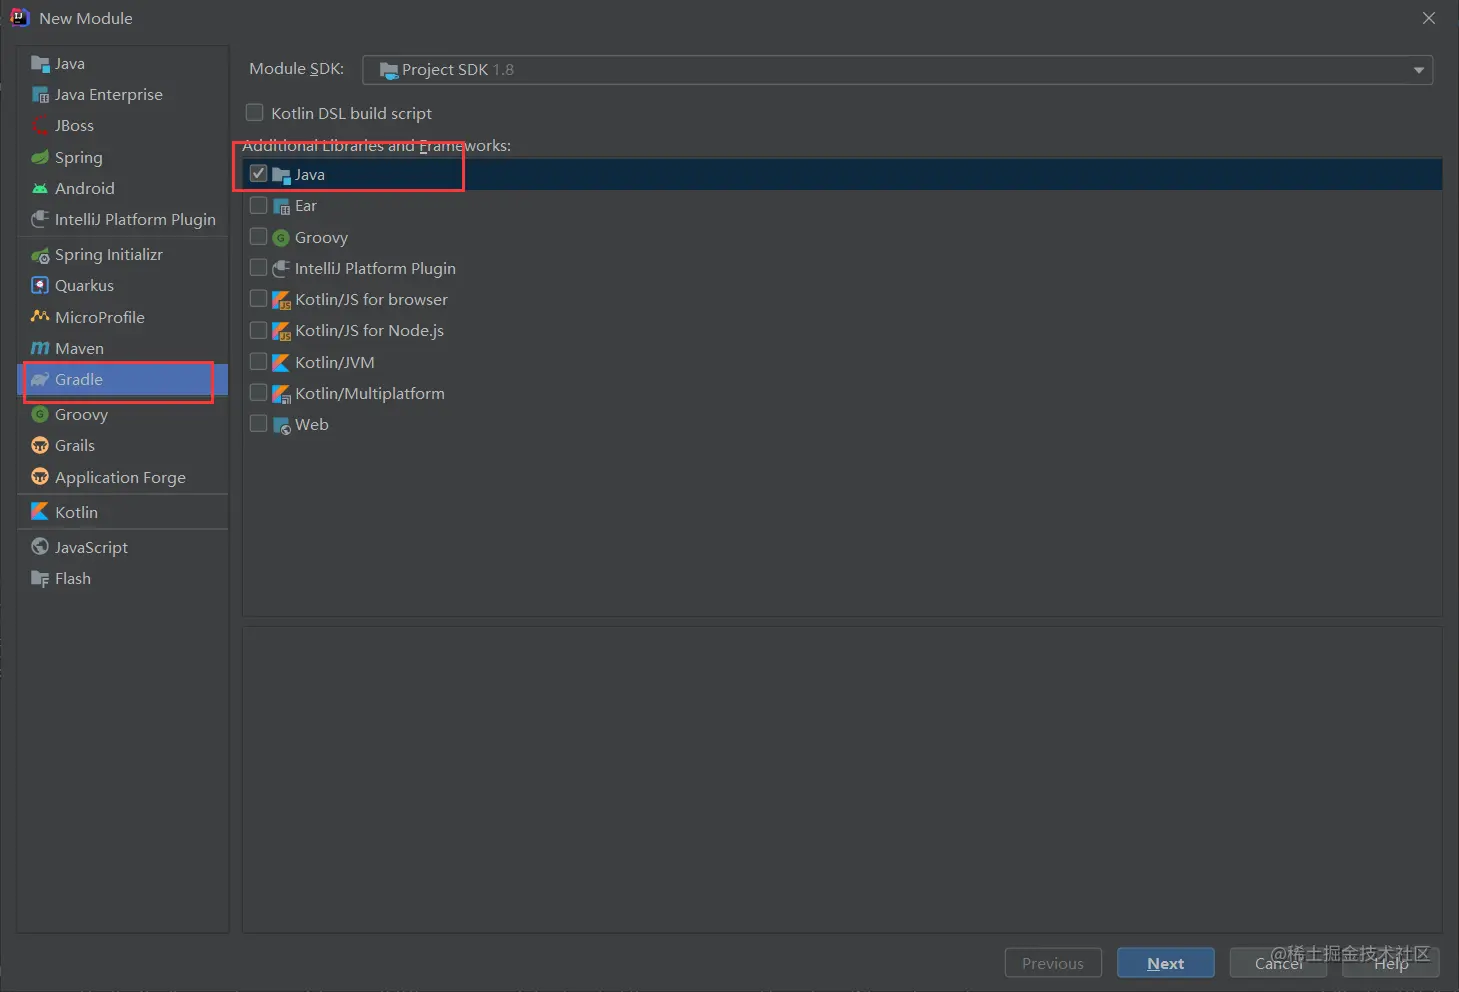
Task: Check the Kotlin/JS for browser checkbox
Action: 258,299
